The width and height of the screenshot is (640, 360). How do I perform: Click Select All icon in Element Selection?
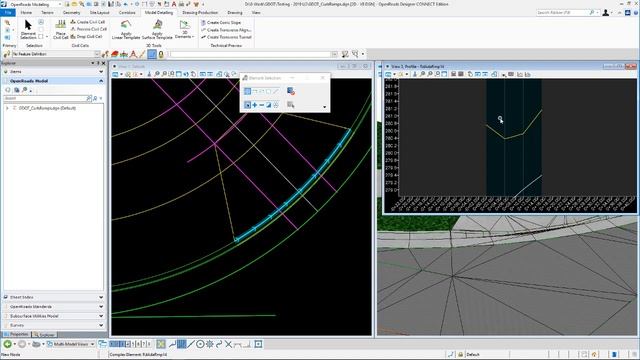(x=276, y=105)
